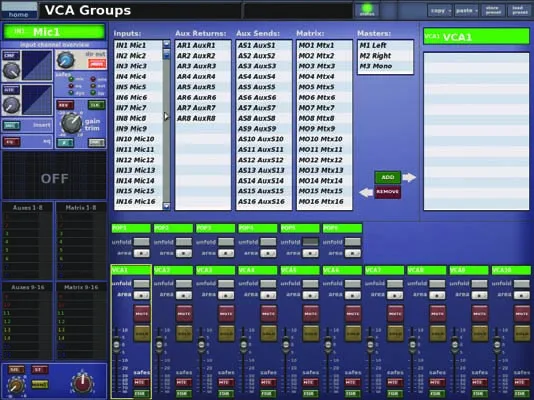Toggle unfold for first POP group
Viewport: 534px width, 400px height.
coord(141,242)
